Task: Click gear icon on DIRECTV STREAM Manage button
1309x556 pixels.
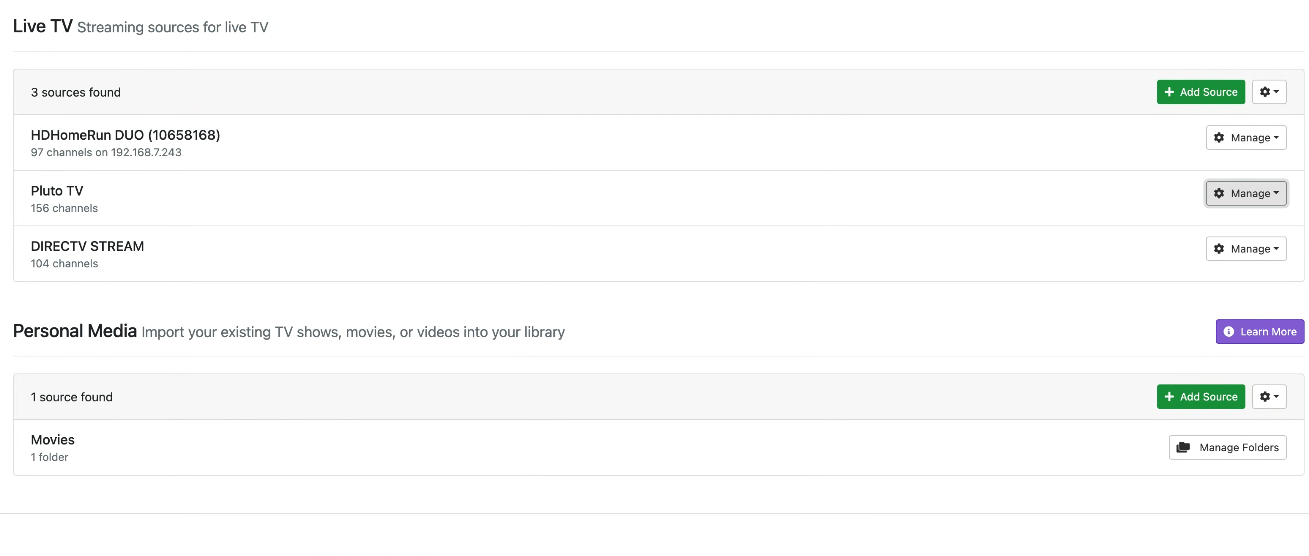Action: (x=1219, y=249)
